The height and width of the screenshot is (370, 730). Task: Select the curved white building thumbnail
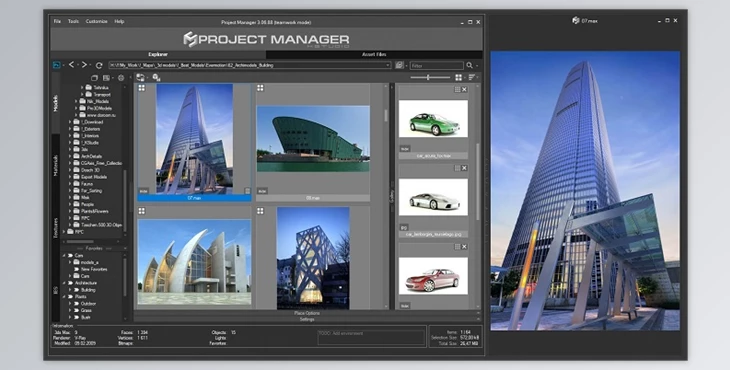coord(194,262)
